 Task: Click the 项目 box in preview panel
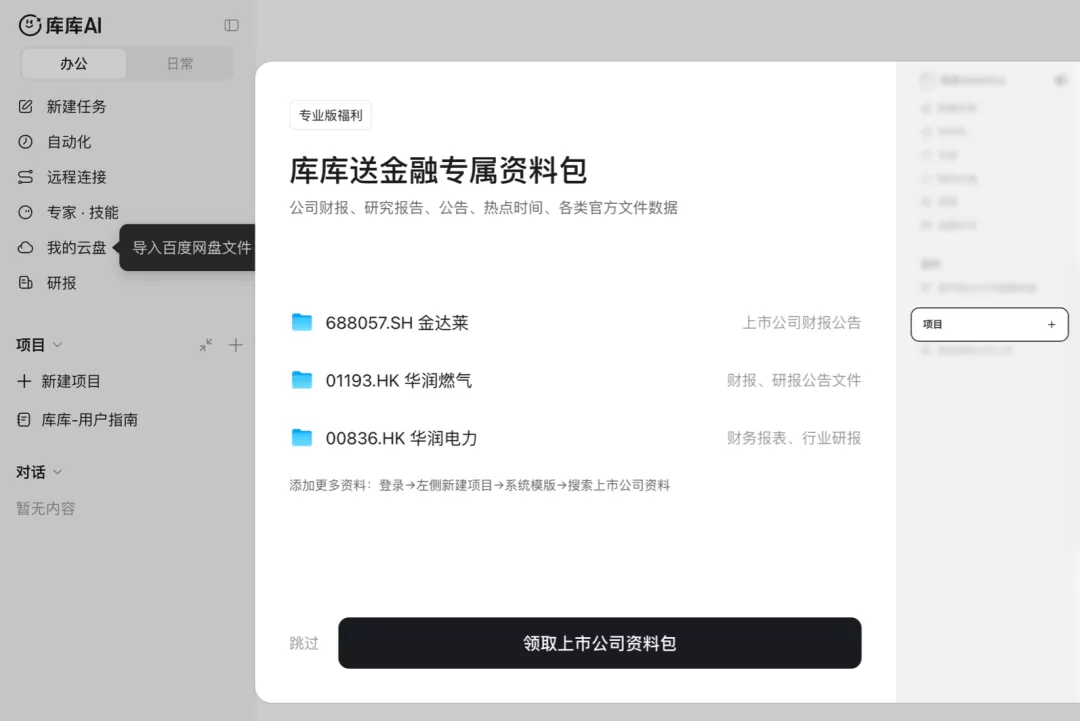(989, 324)
